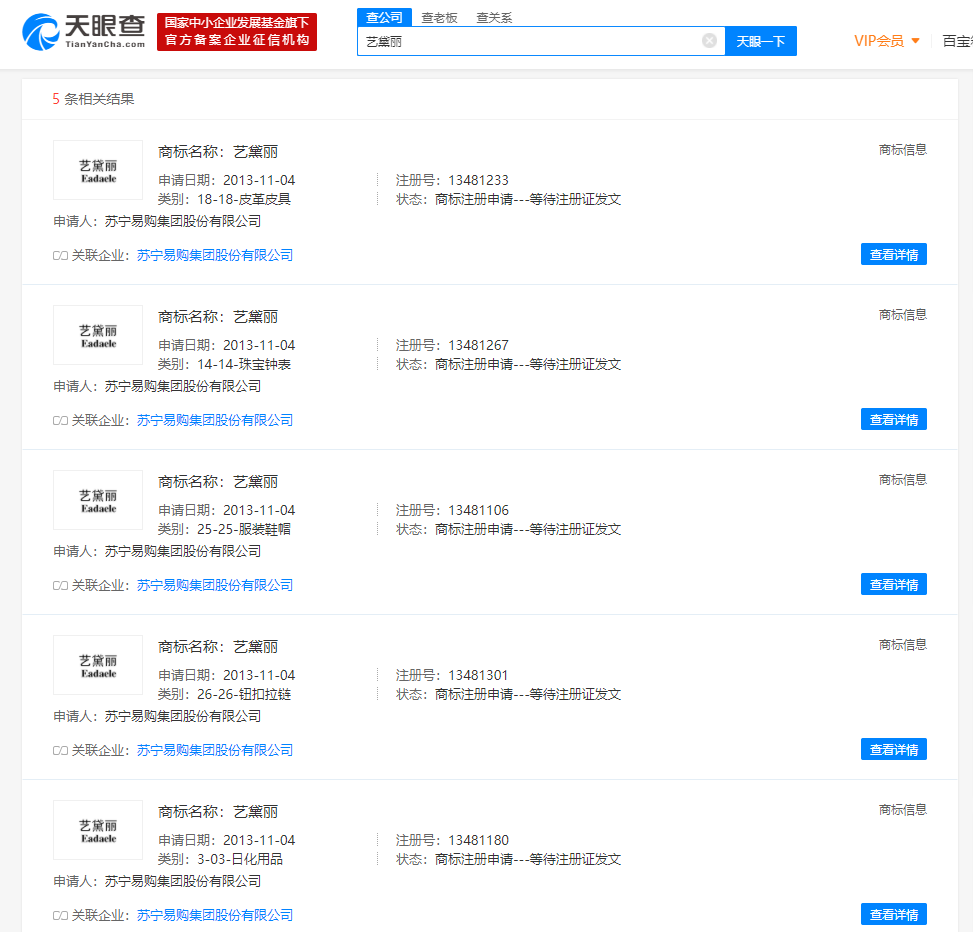Click the 申请日期 text in the 13481106 result
The height and width of the screenshot is (932, 973).
click(226, 511)
